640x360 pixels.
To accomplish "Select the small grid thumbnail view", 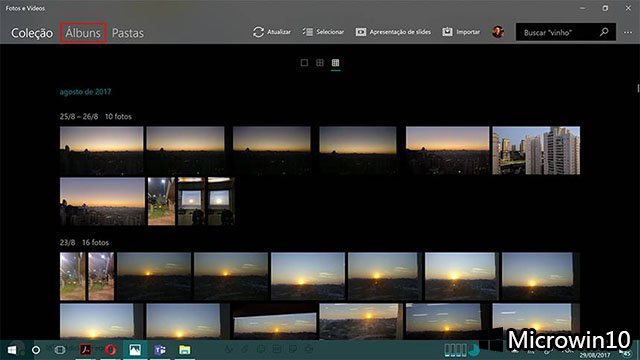I will click(336, 62).
